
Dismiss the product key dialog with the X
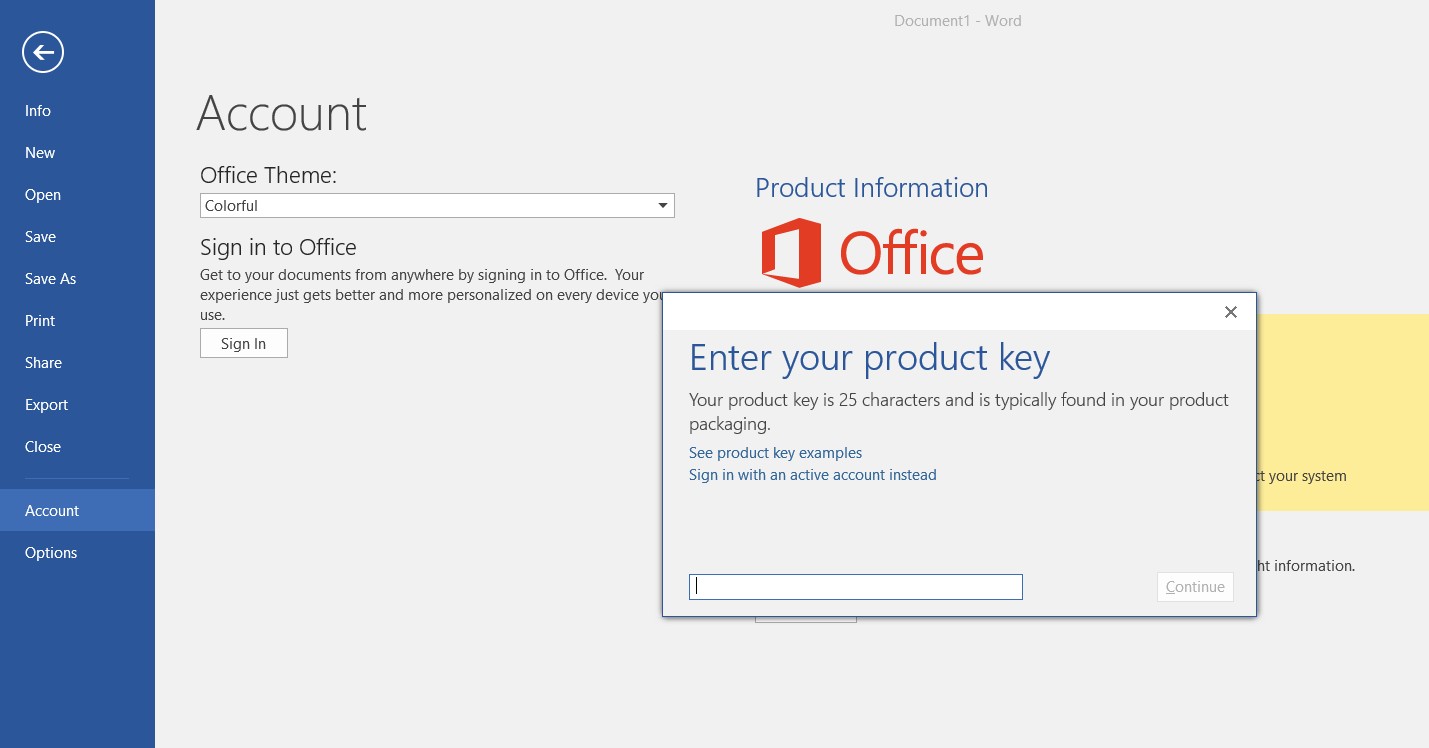(1230, 312)
